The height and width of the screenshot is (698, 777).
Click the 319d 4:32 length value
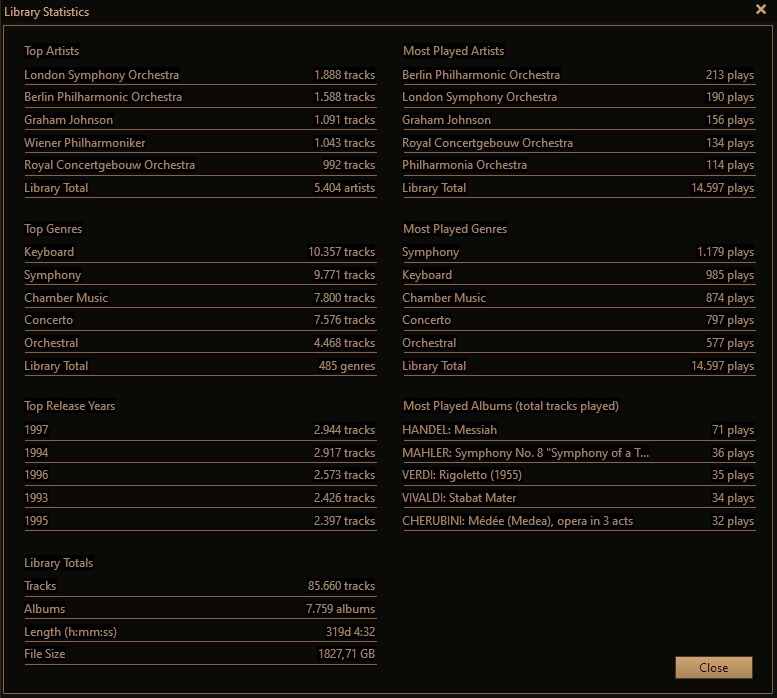coord(350,632)
